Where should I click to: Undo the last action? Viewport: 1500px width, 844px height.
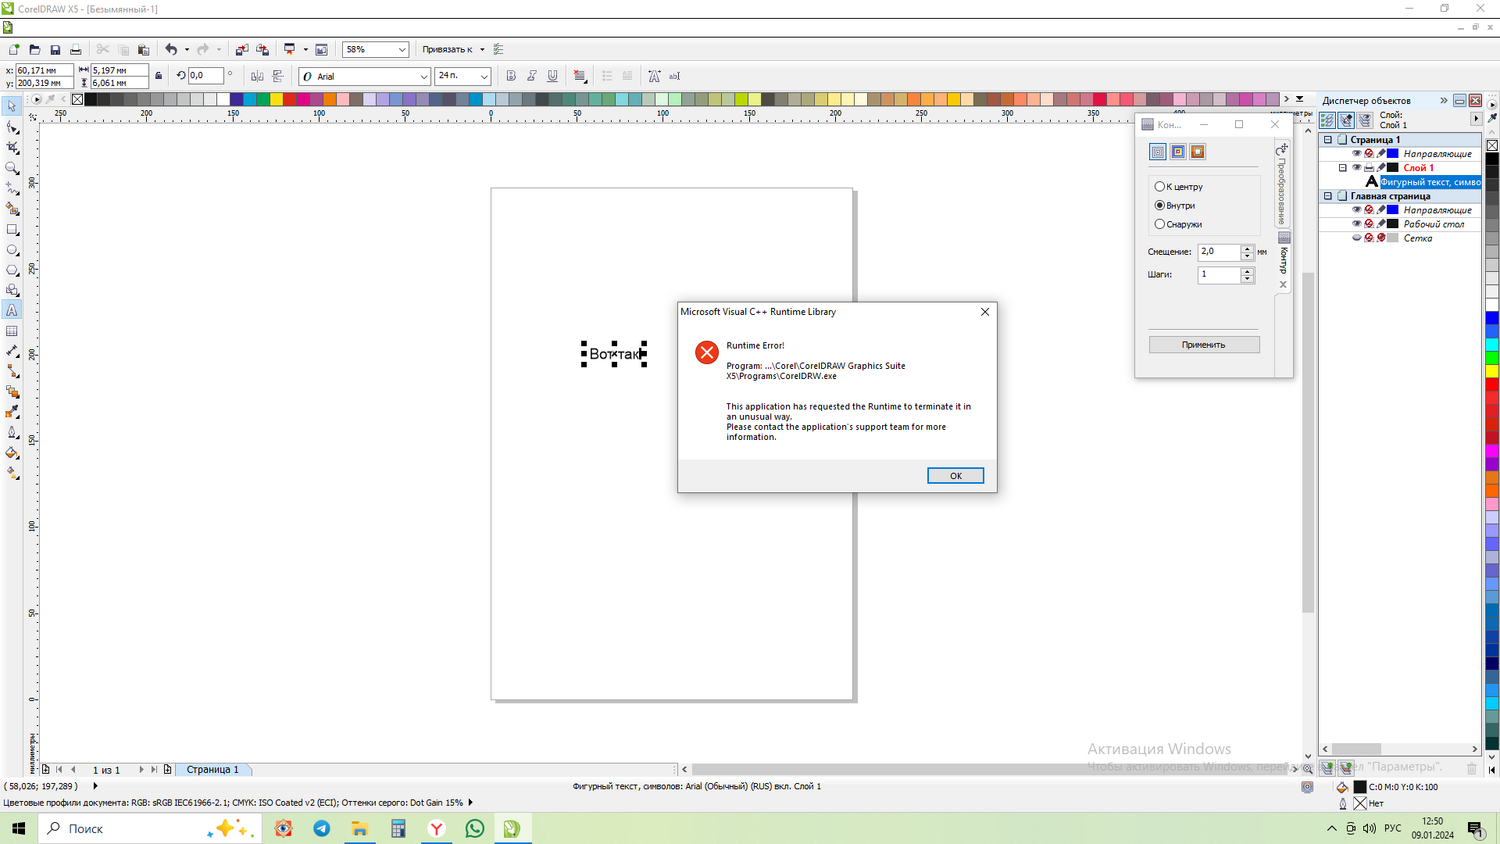pos(171,49)
